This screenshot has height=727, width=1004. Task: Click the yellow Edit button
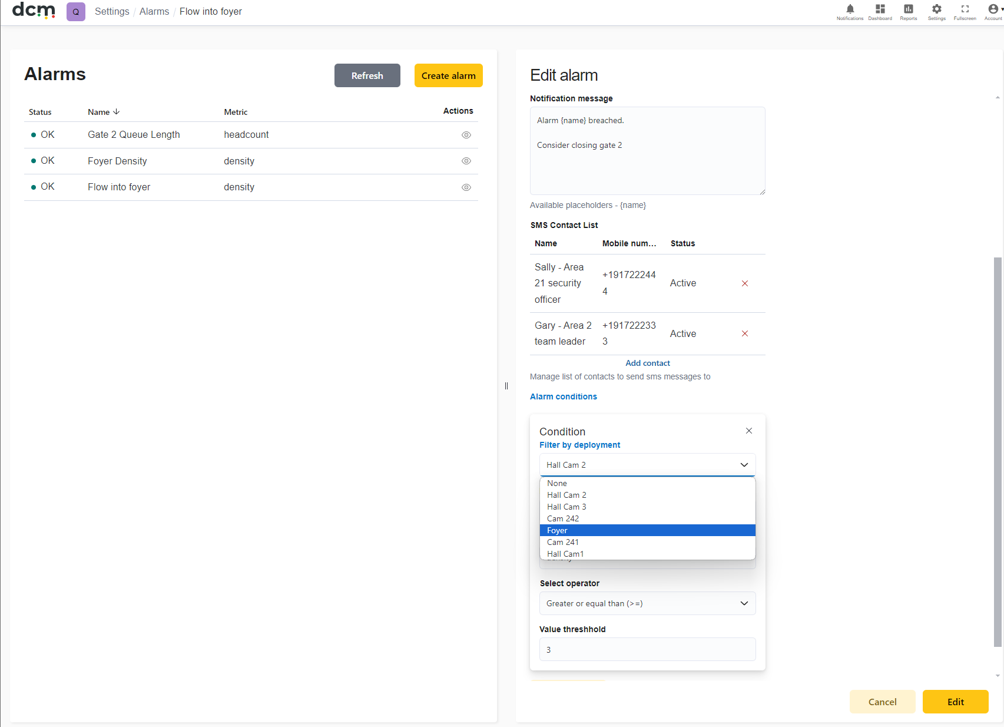pos(955,702)
